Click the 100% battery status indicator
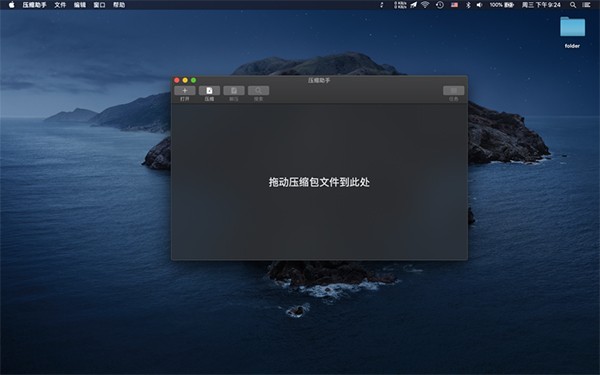Viewport: 600px width, 375px height. (x=502, y=5)
